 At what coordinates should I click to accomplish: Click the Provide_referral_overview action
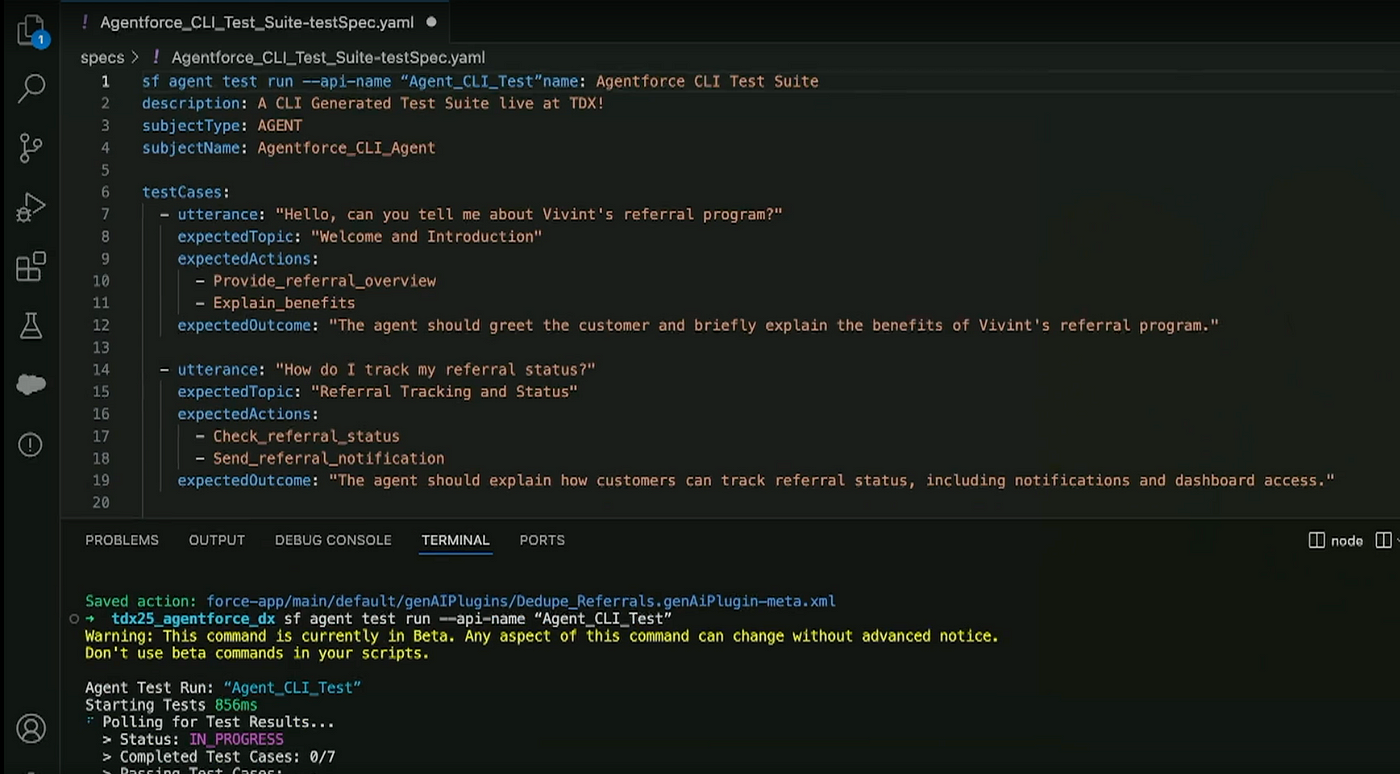click(324, 281)
